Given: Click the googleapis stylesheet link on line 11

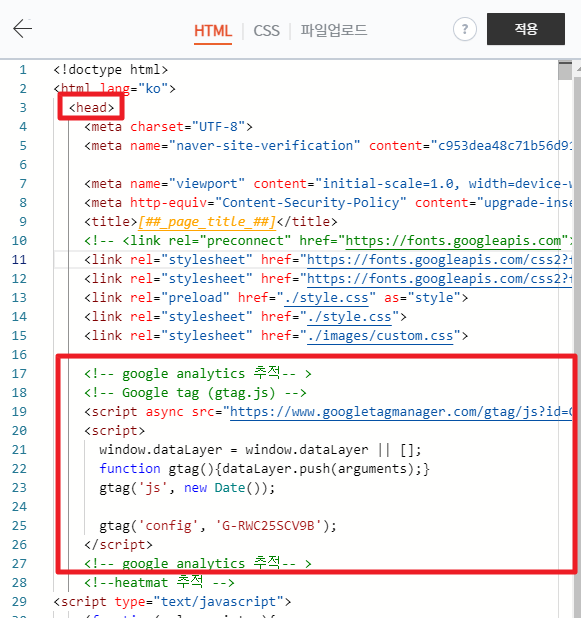Looking at the screenshot, I should tap(439, 260).
